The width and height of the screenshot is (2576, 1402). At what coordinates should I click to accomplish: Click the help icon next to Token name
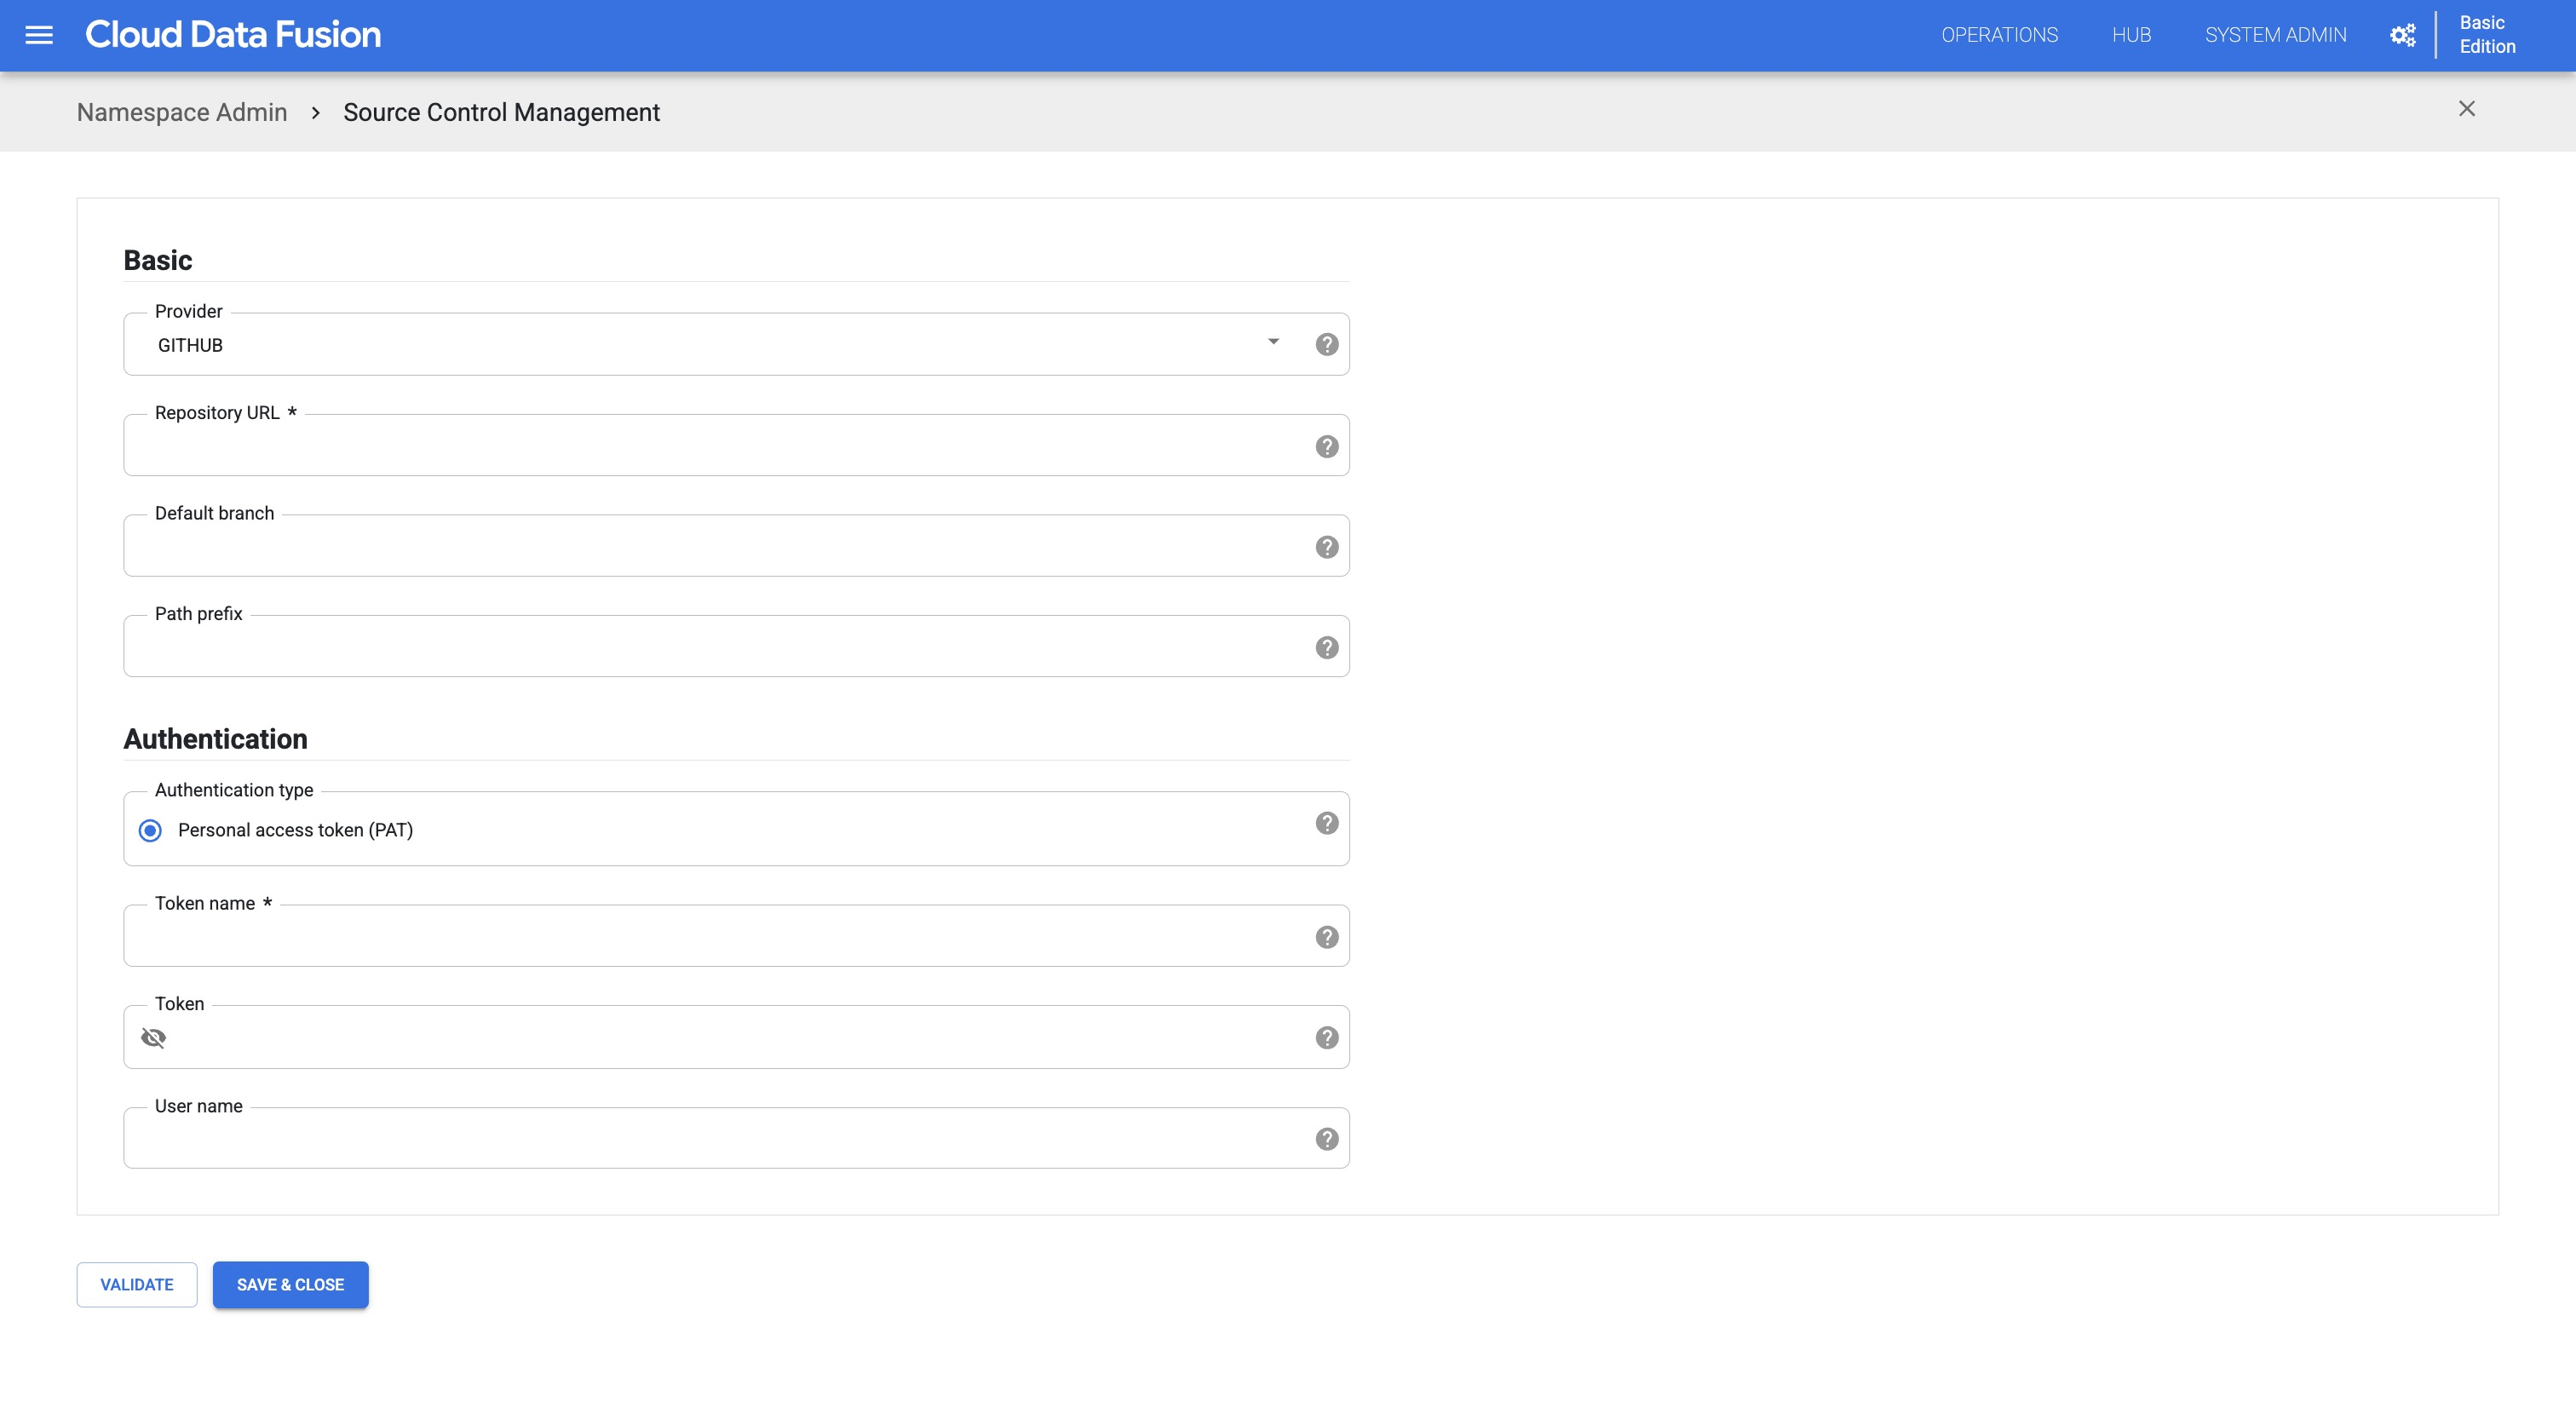click(x=1326, y=936)
